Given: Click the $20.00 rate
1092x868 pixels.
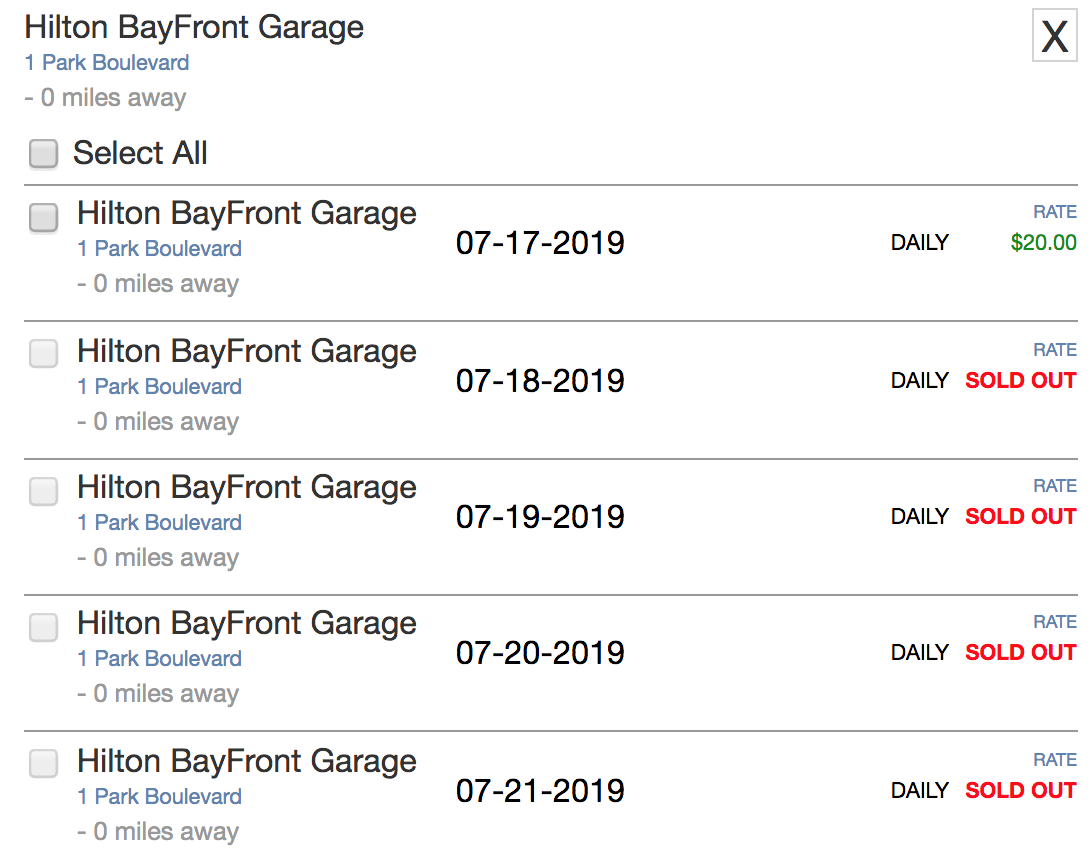Looking at the screenshot, I should 1043,242.
